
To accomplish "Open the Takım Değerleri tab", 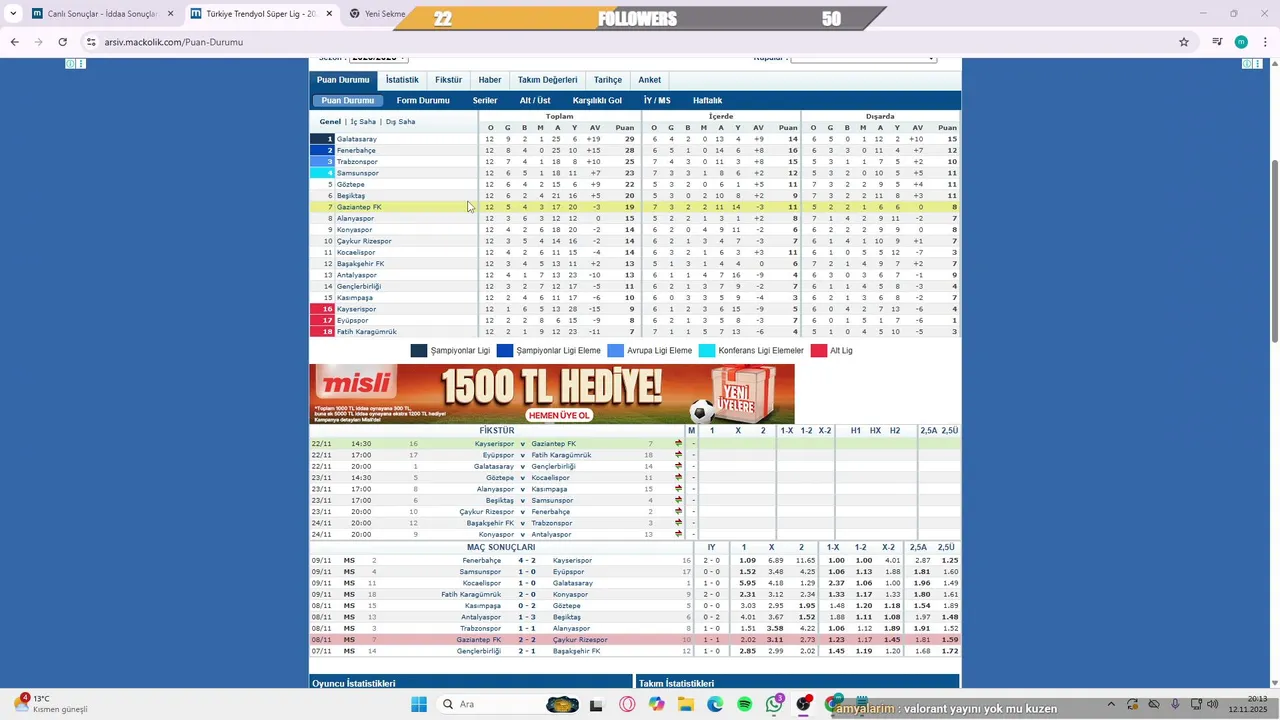I will (x=547, y=80).
